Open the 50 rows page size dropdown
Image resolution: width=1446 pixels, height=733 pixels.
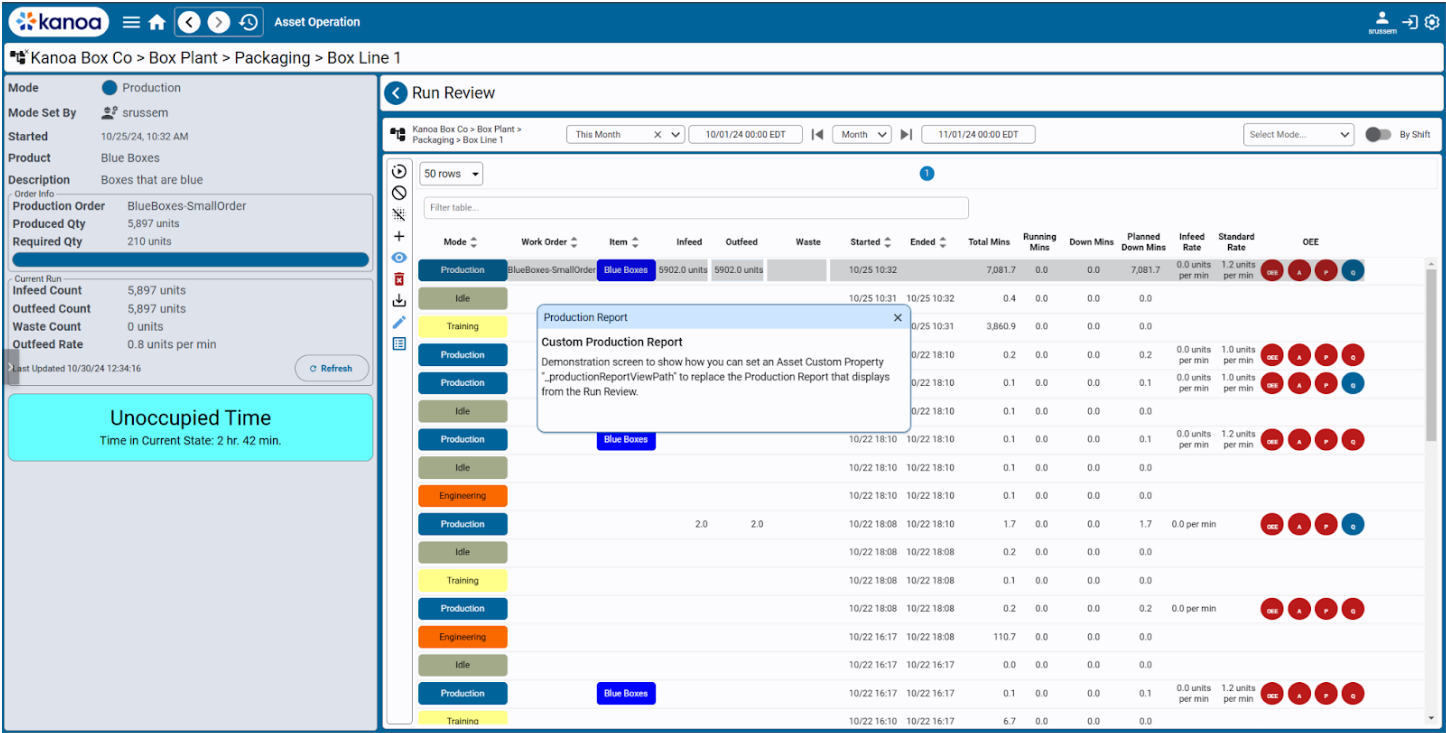coord(450,174)
